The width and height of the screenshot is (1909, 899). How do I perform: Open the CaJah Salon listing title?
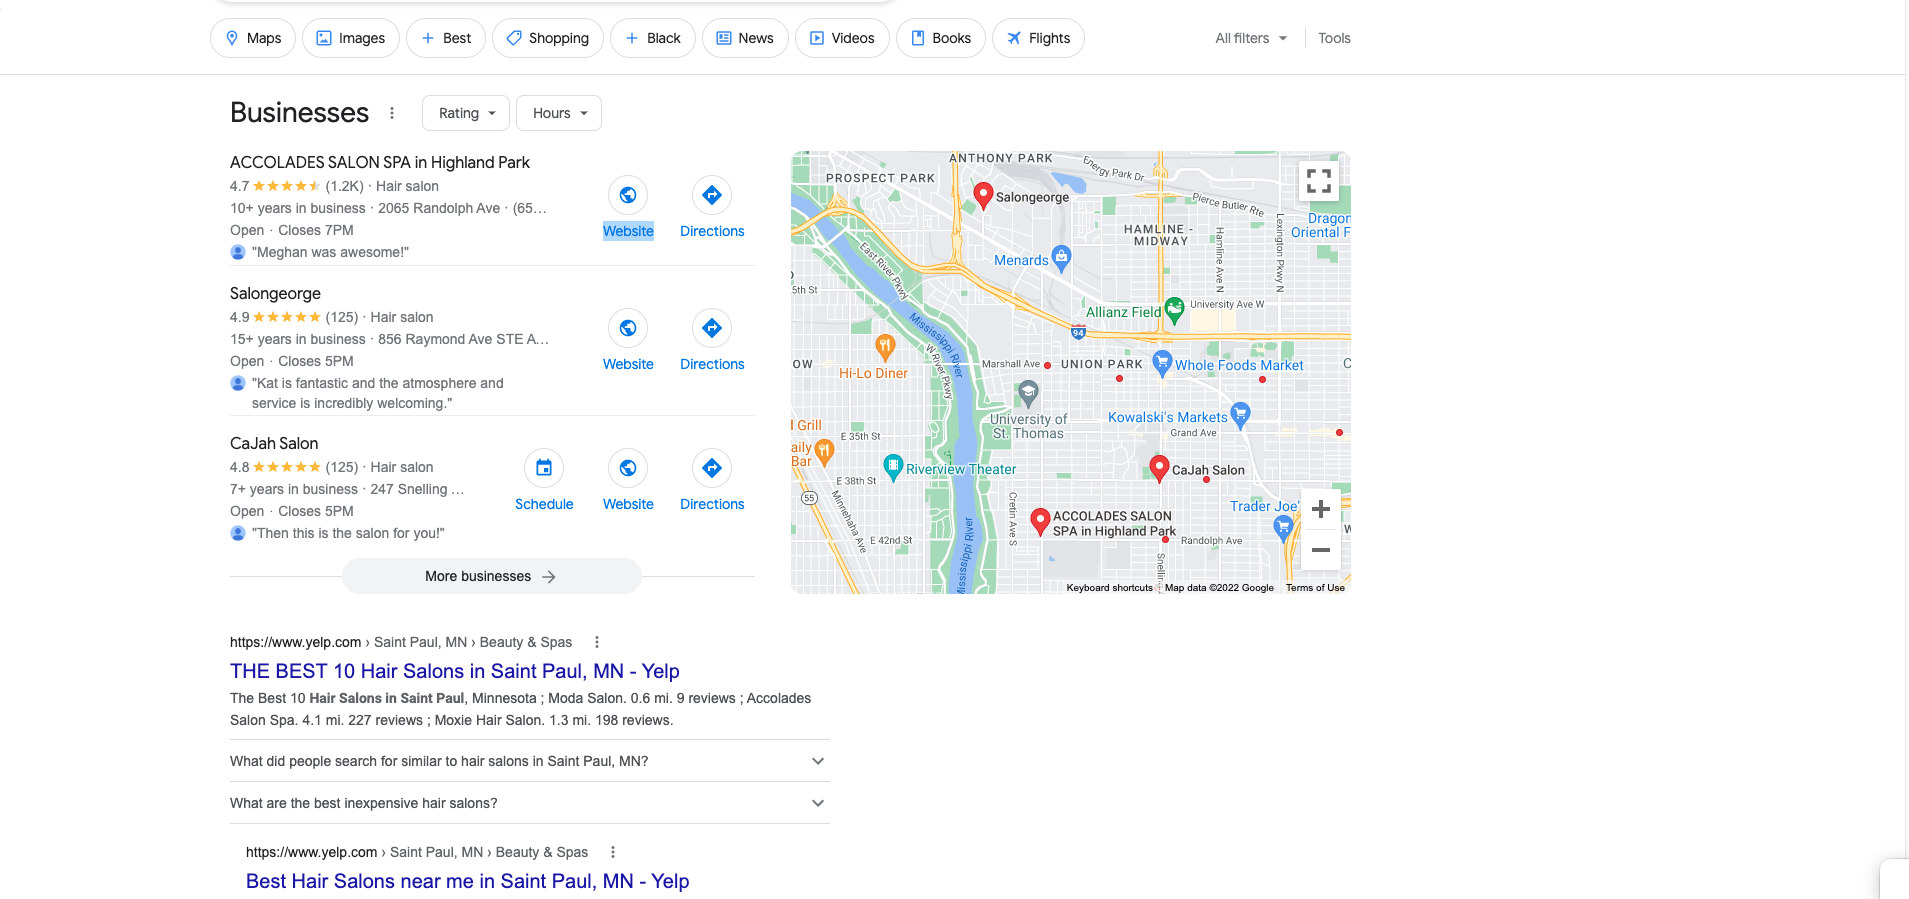[x=274, y=443]
